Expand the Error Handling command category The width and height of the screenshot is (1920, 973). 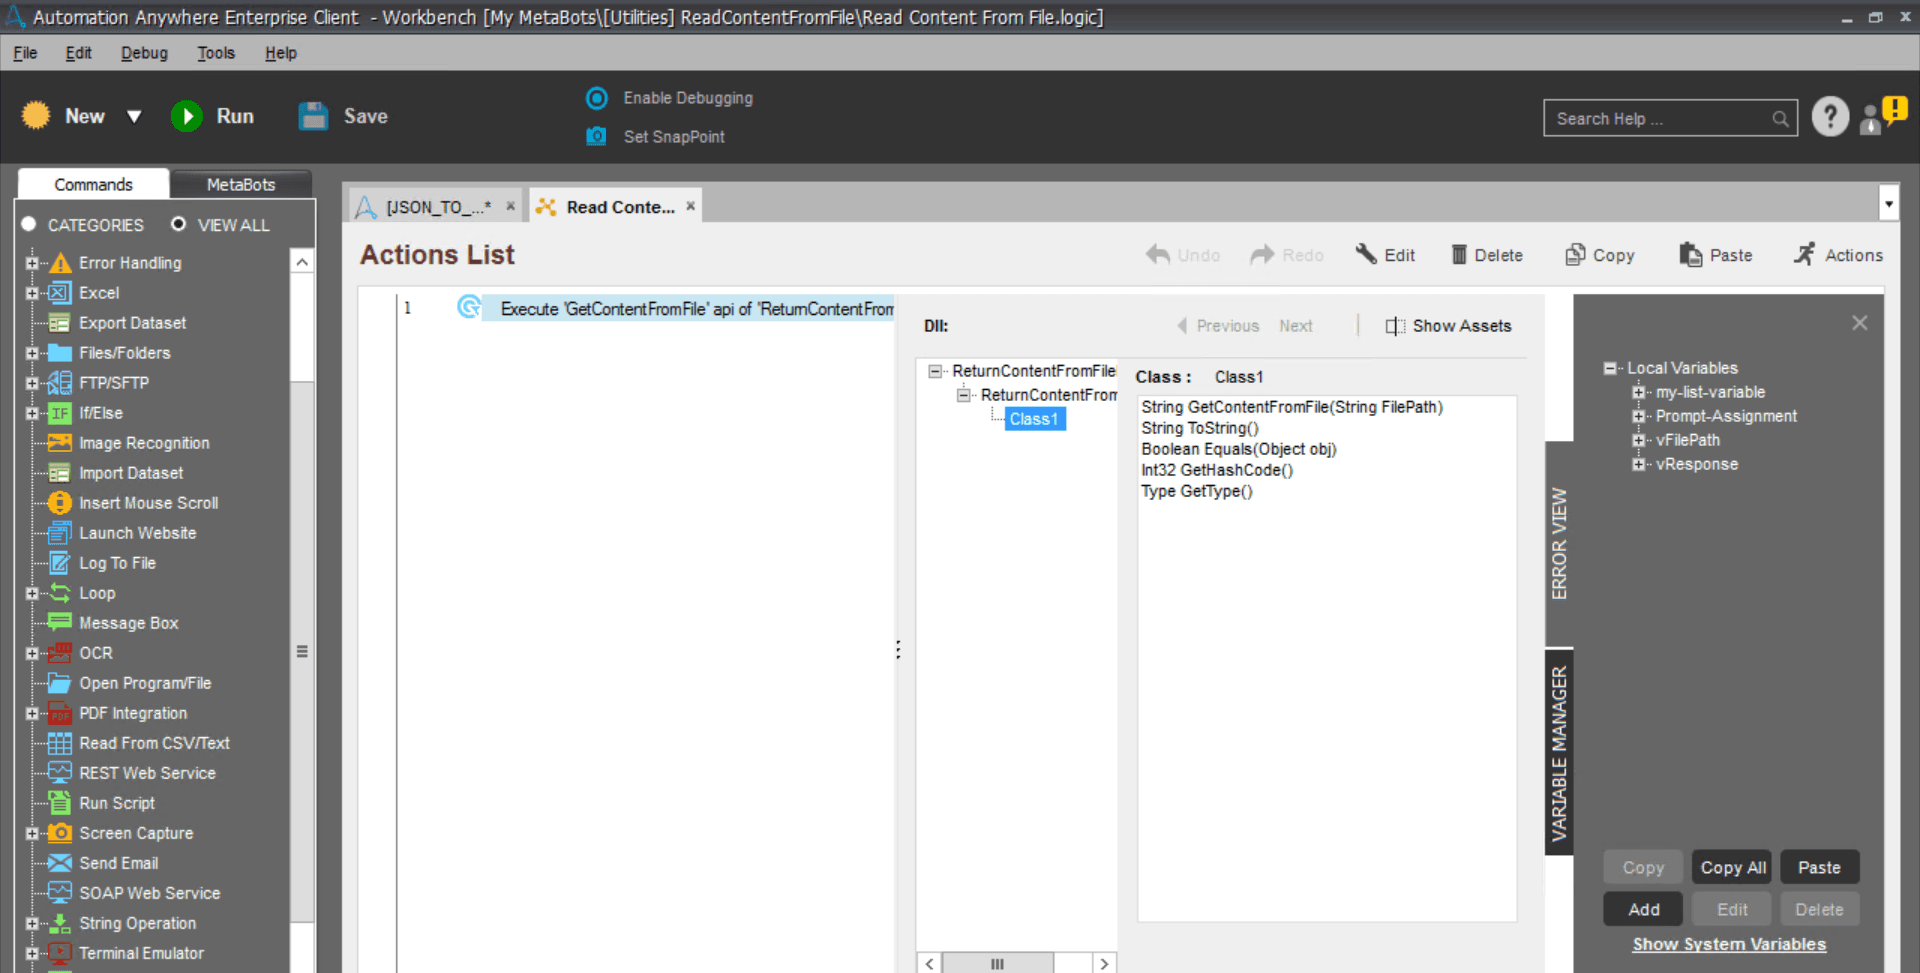pos(32,263)
